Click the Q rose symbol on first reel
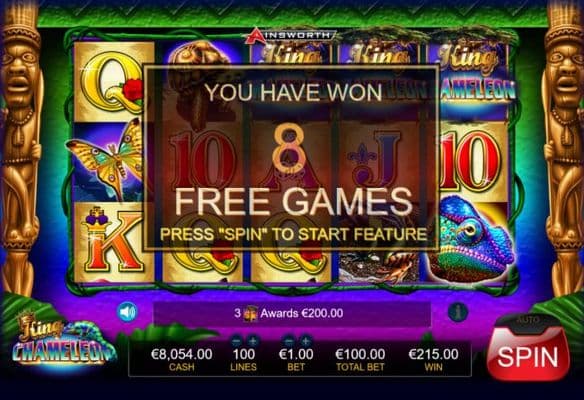This screenshot has width=584, height=400. point(110,82)
